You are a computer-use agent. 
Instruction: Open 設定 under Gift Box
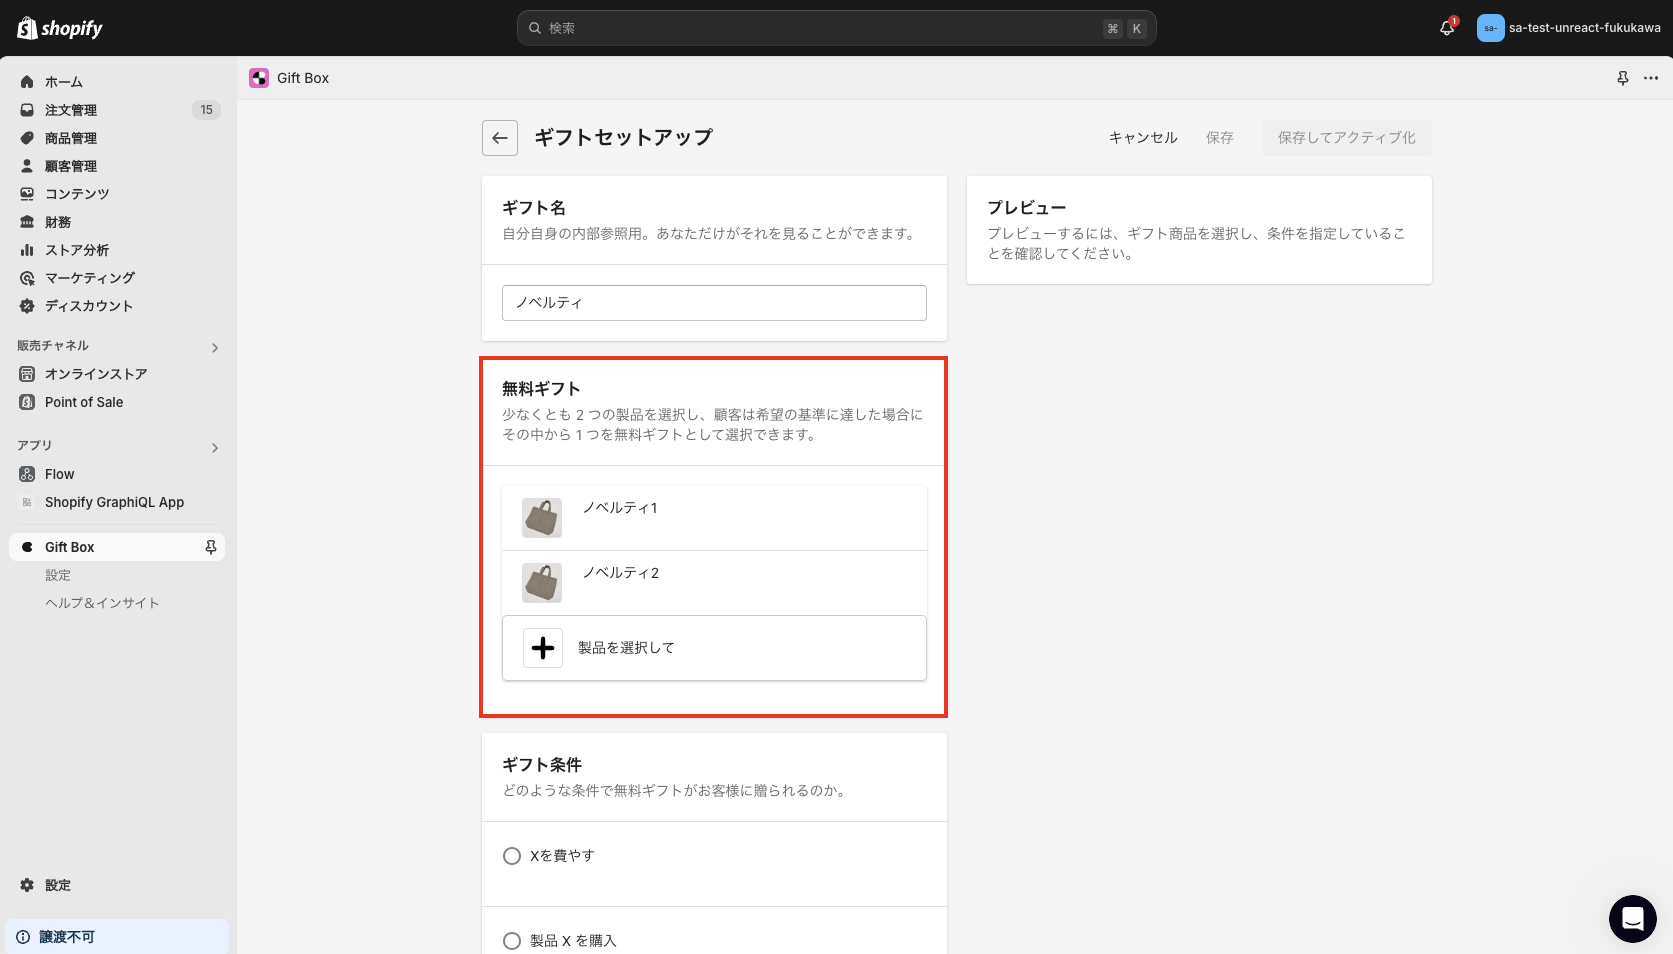point(58,575)
